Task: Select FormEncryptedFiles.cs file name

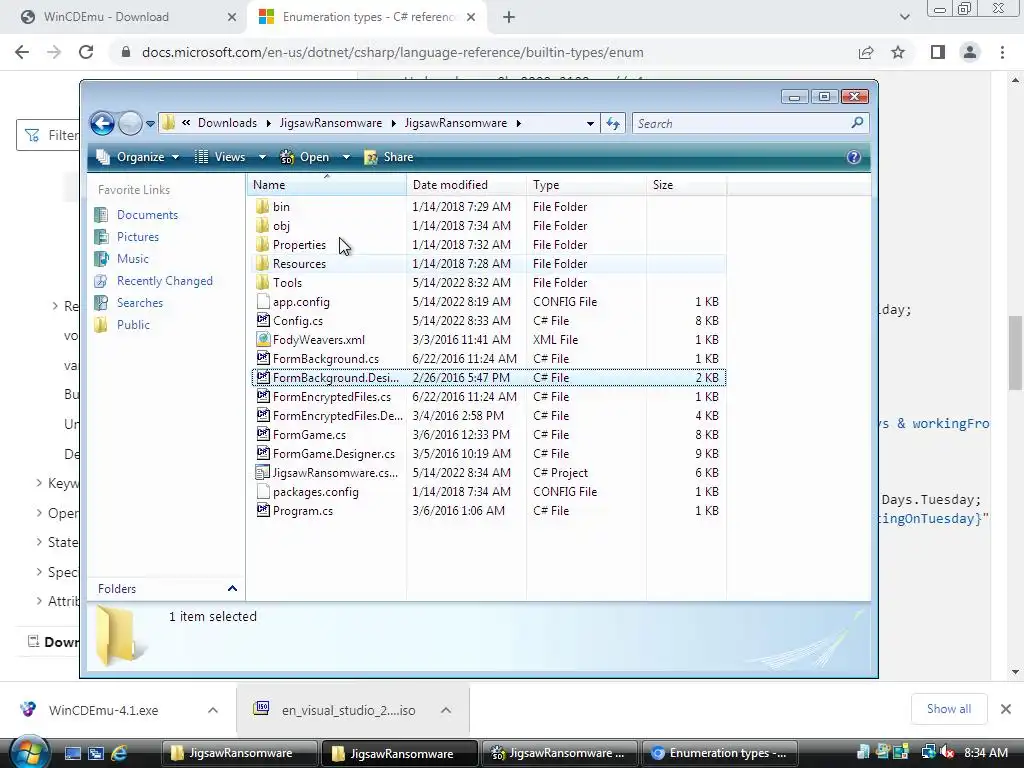Action: [x=332, y=396]
